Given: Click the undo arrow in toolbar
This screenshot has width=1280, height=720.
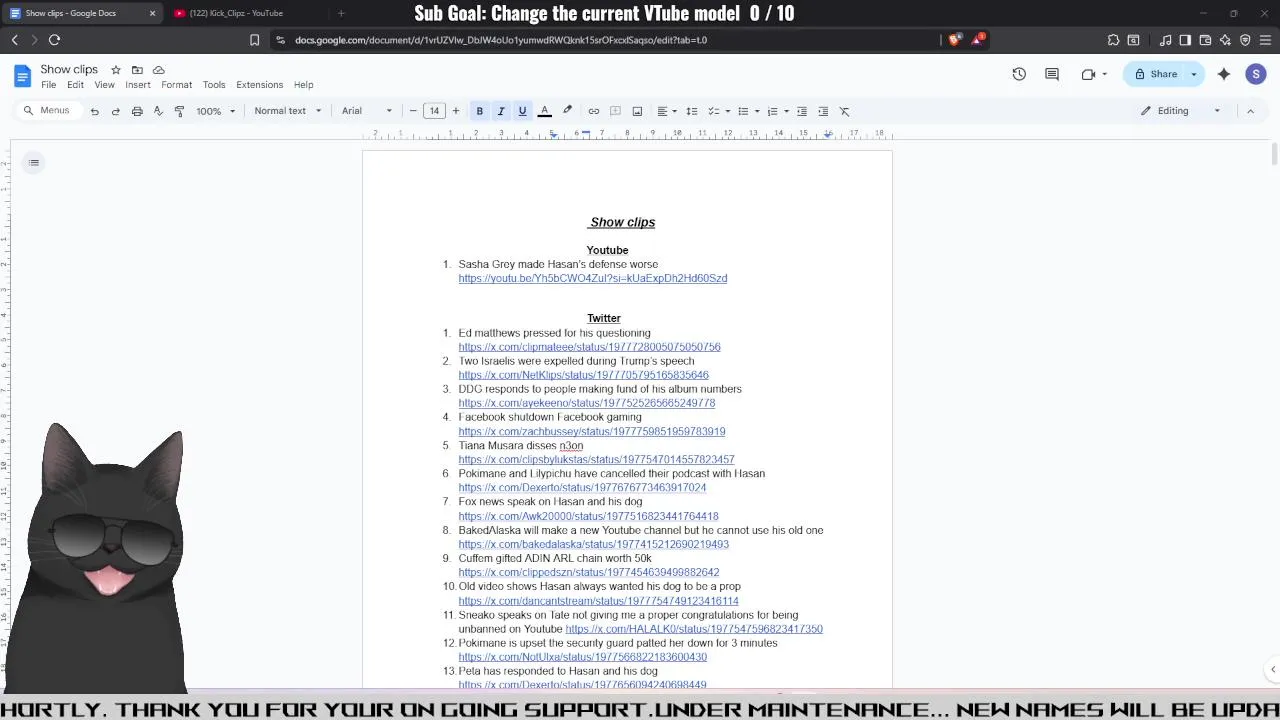Looking at the screenshot, I should (95, 111).
